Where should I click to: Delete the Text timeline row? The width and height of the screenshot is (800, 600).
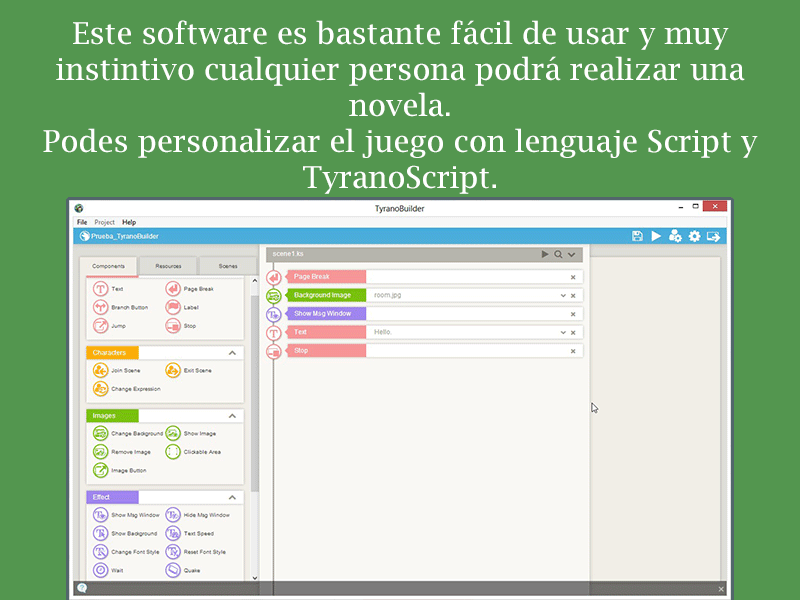(573, 332)
